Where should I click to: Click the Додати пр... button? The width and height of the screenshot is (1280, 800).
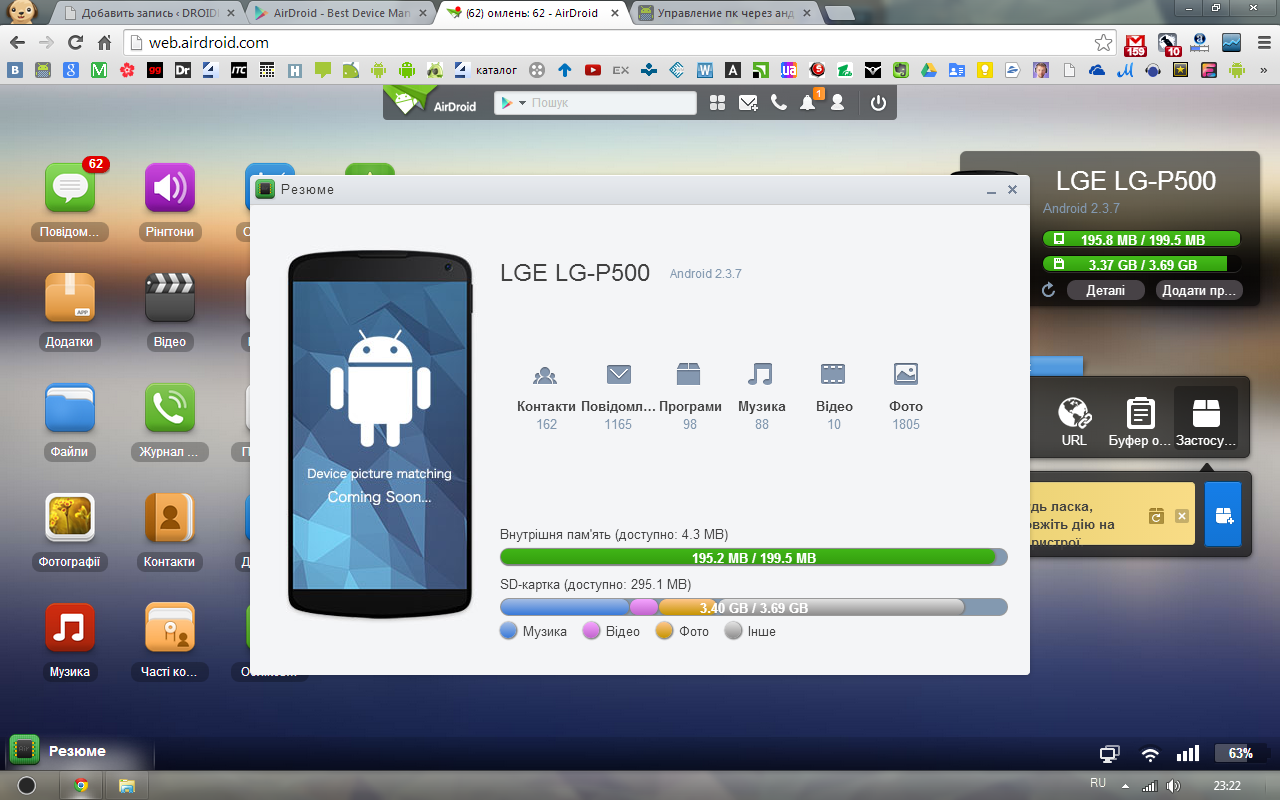[1199, 290]
